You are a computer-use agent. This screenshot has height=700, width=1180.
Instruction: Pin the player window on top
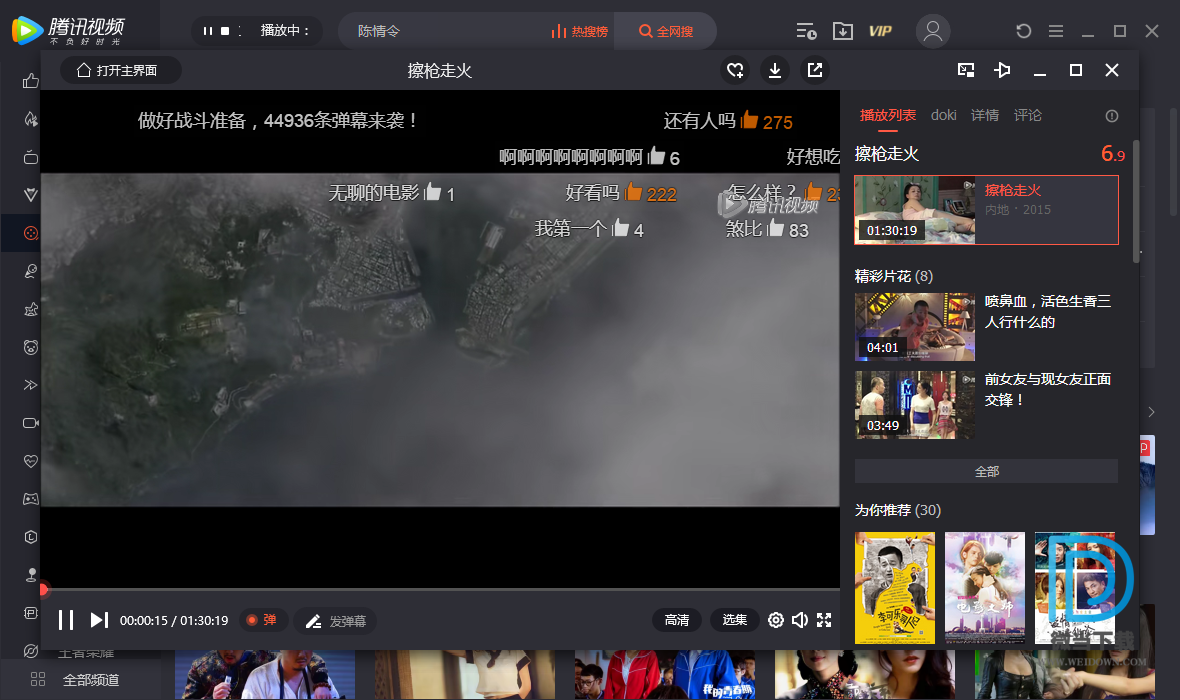tap(1002, 70)
